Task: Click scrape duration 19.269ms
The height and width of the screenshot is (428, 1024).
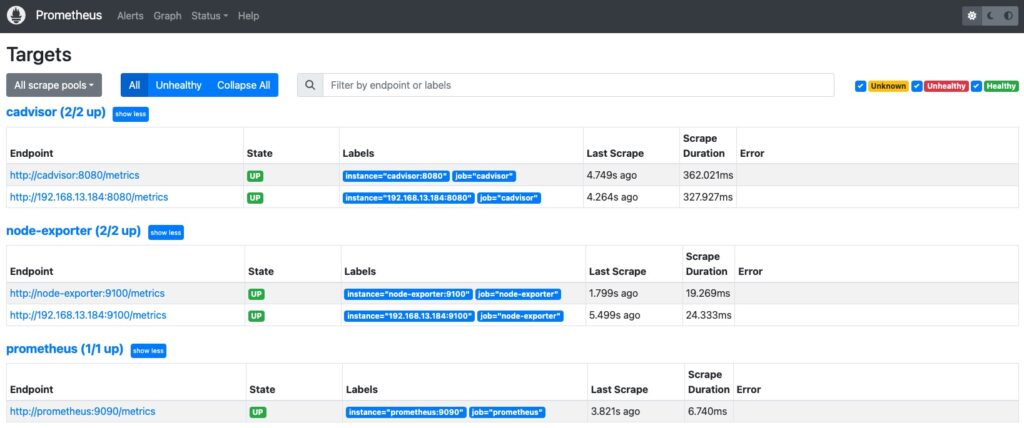Action: 708,293
